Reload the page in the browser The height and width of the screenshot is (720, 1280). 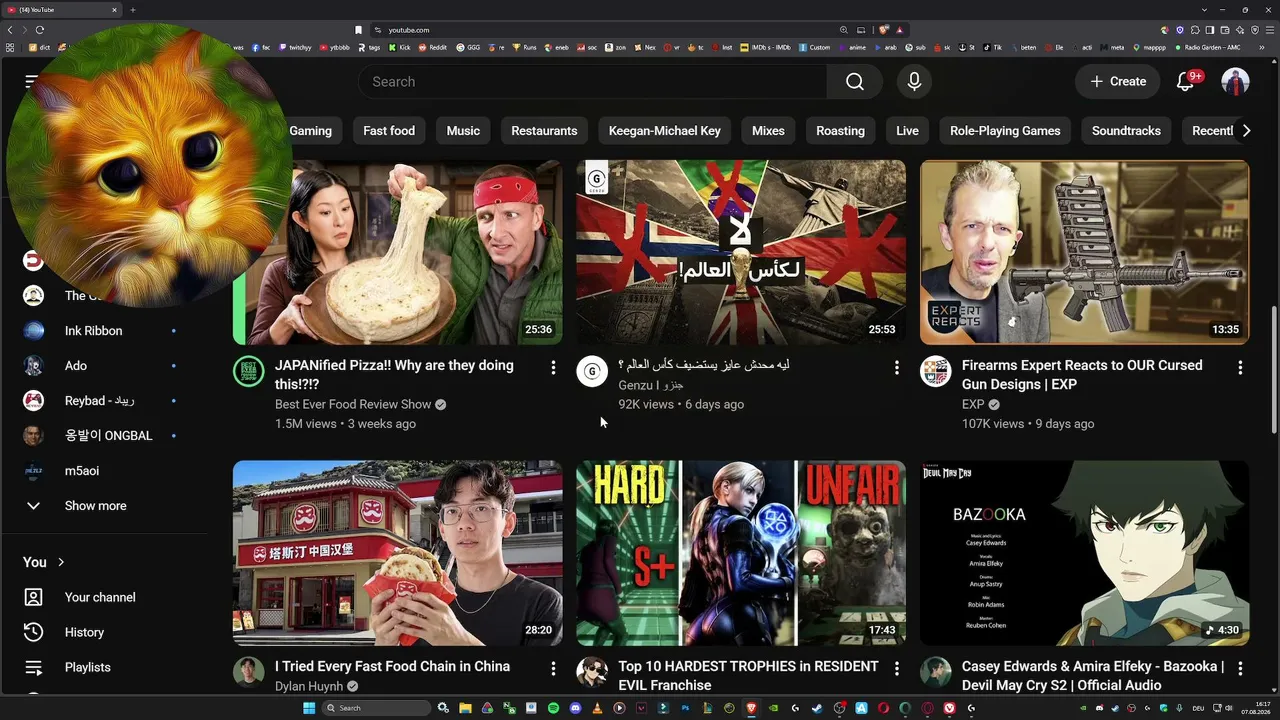coord(40,30)
